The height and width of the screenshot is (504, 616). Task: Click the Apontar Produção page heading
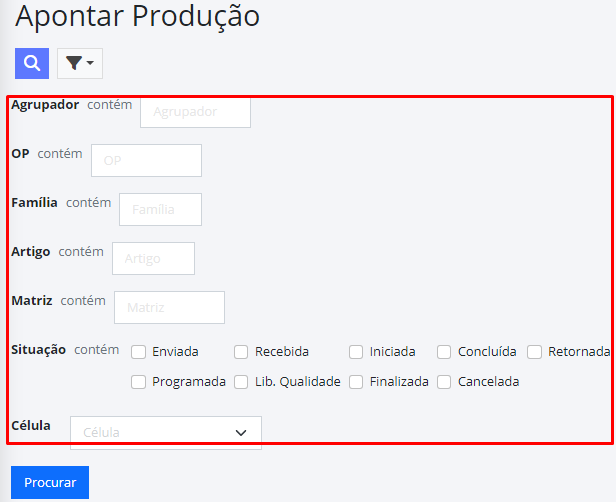click(137, 16)
